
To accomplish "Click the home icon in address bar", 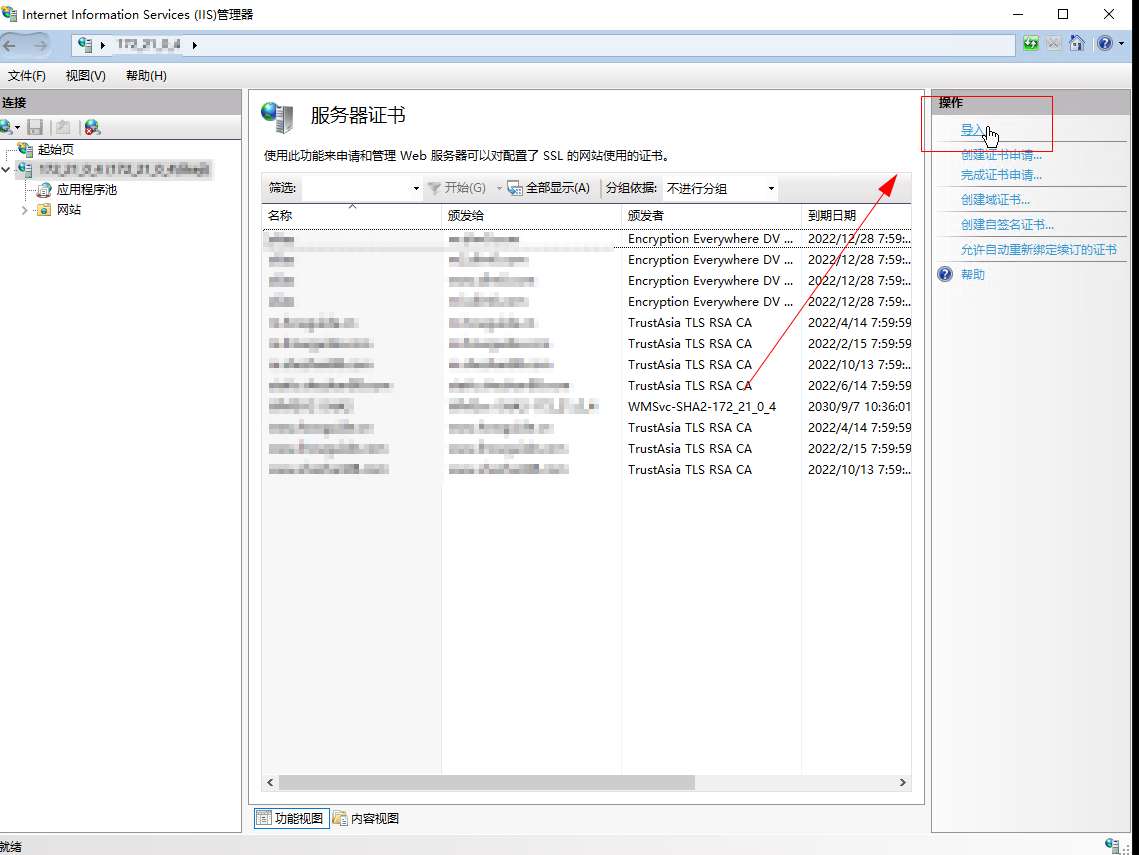I will (x=1076, y=44).
